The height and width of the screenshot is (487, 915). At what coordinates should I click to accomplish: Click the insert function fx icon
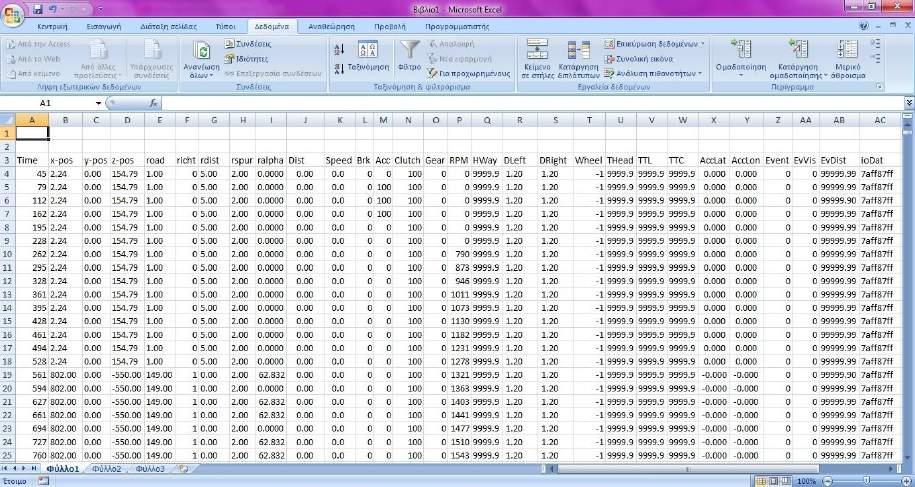pyautogui.click(x=153, y=103)
